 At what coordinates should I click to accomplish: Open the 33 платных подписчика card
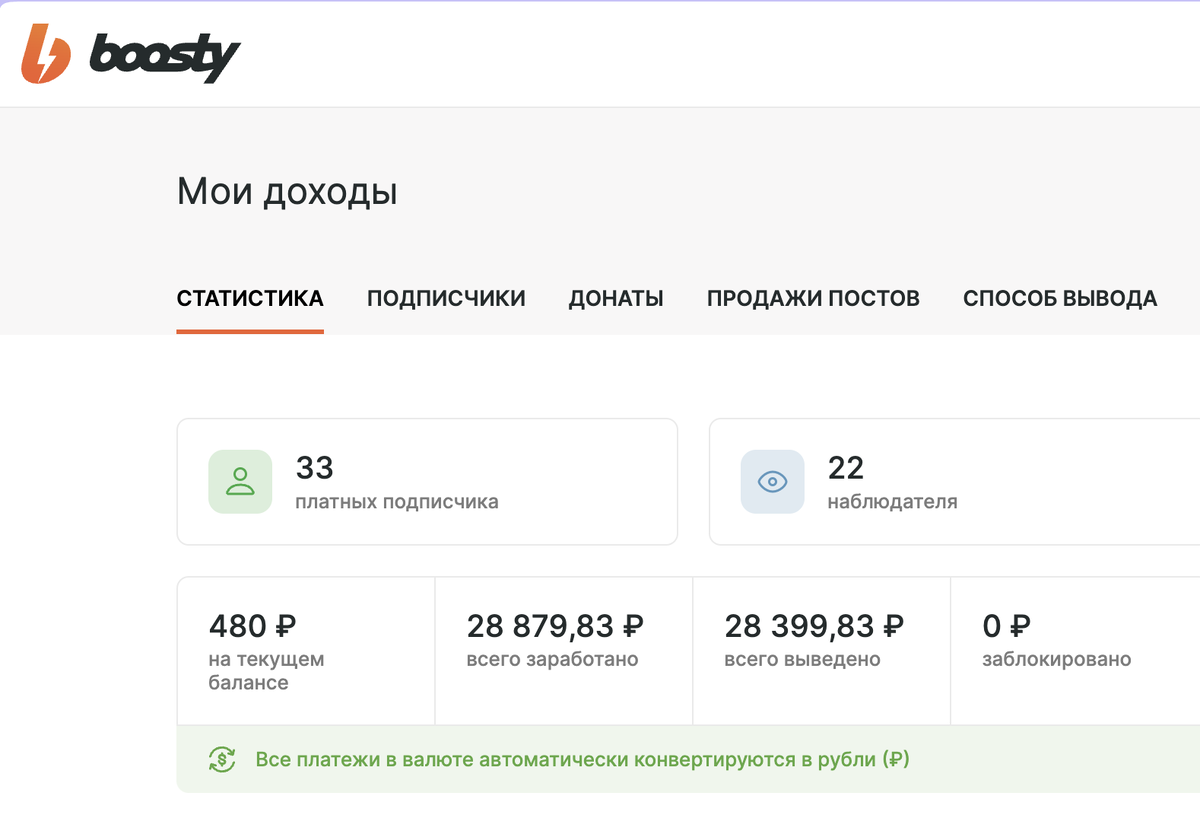pyautogui.click(x=427, y=481)
